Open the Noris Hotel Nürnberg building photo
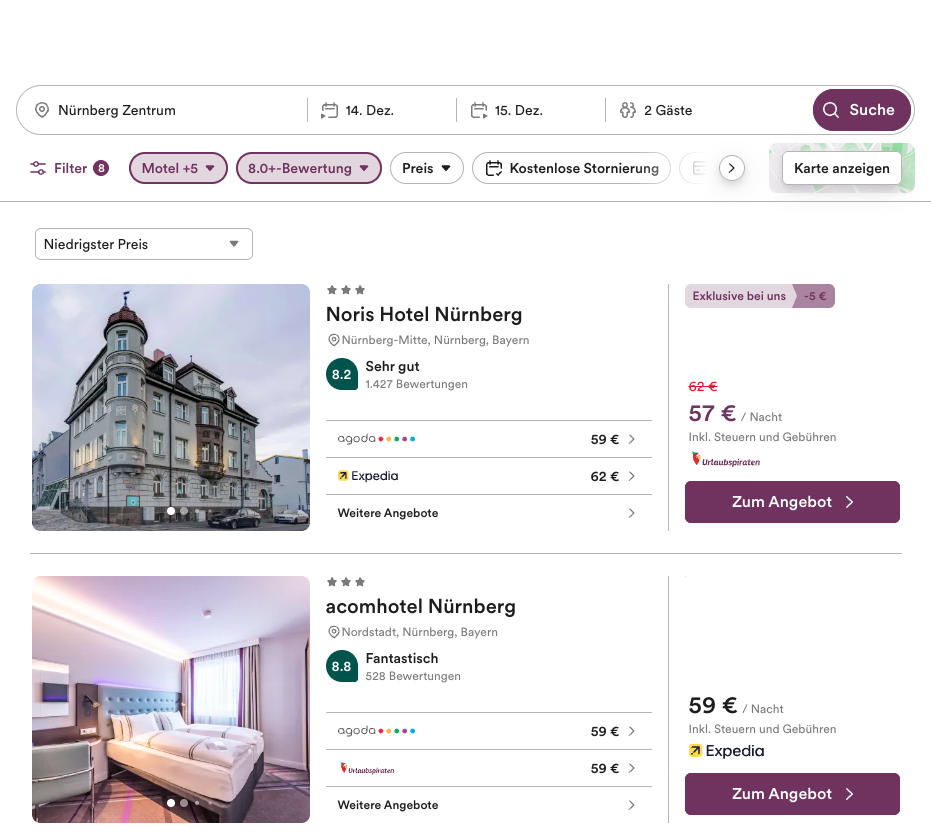The image size is (931, 838). tap(171, 406)
